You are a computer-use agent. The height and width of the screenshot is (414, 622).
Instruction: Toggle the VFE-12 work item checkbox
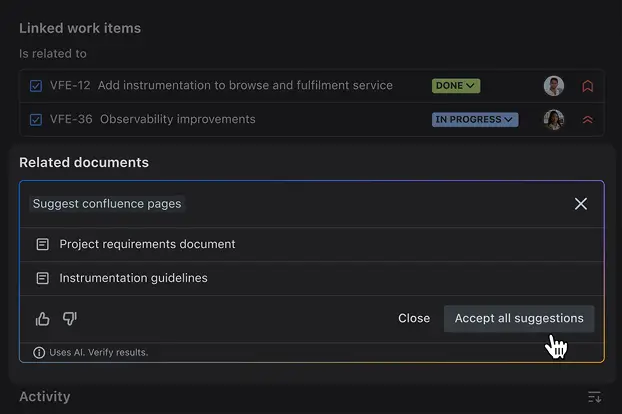point(36,86)
